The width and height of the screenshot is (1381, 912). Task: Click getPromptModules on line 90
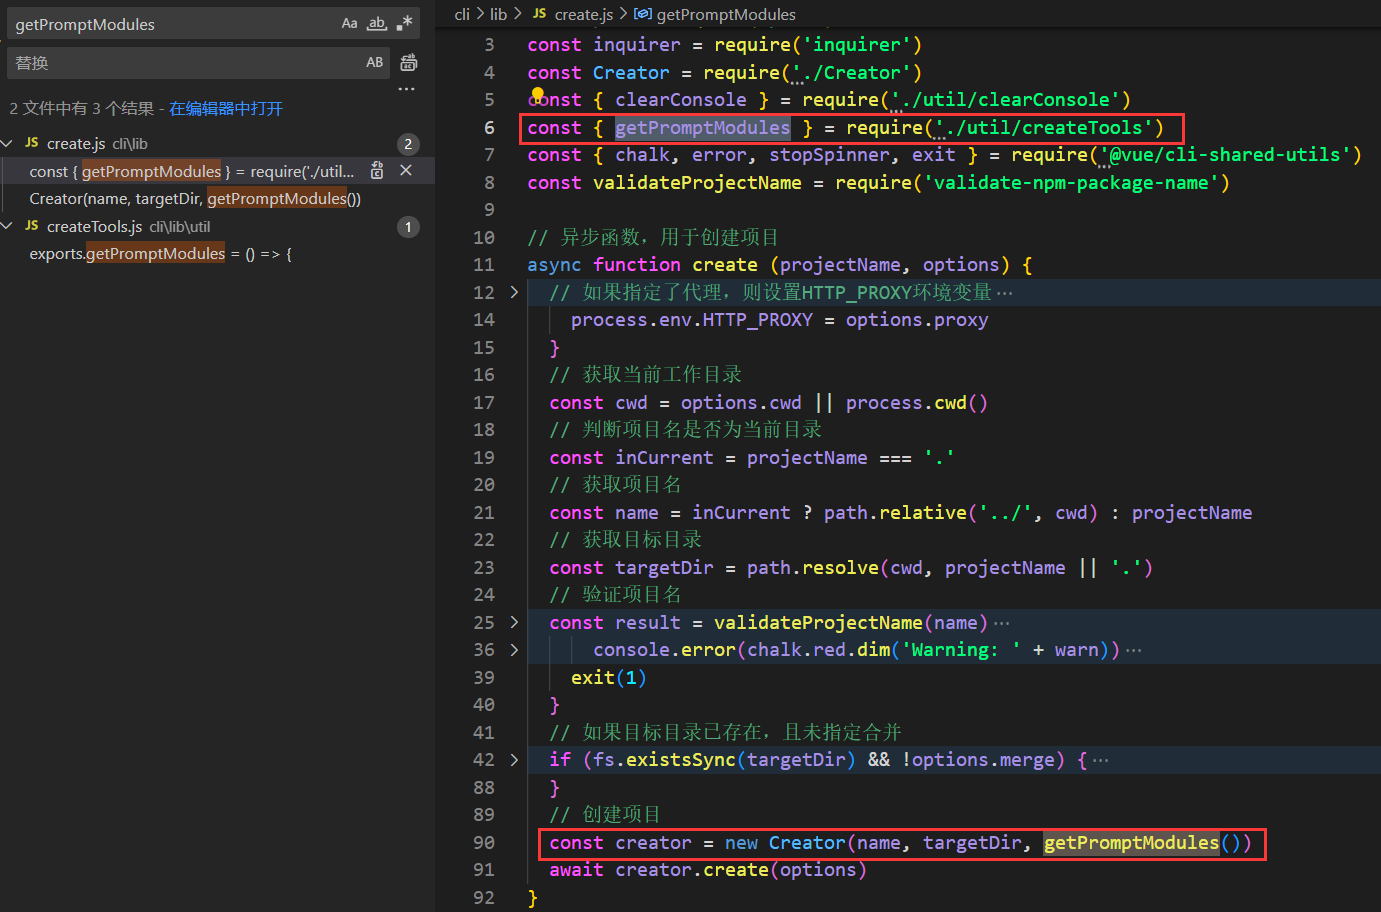tap(1132, 843)
